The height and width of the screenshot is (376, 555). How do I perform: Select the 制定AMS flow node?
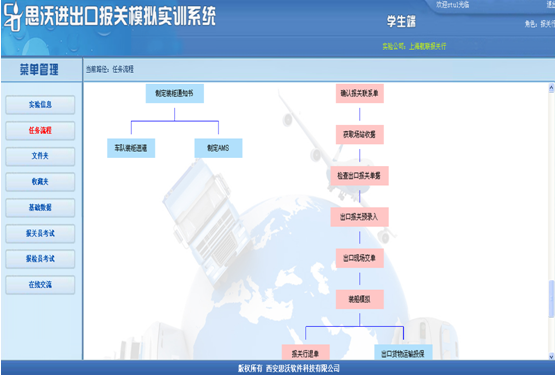(x=218, y=148)
